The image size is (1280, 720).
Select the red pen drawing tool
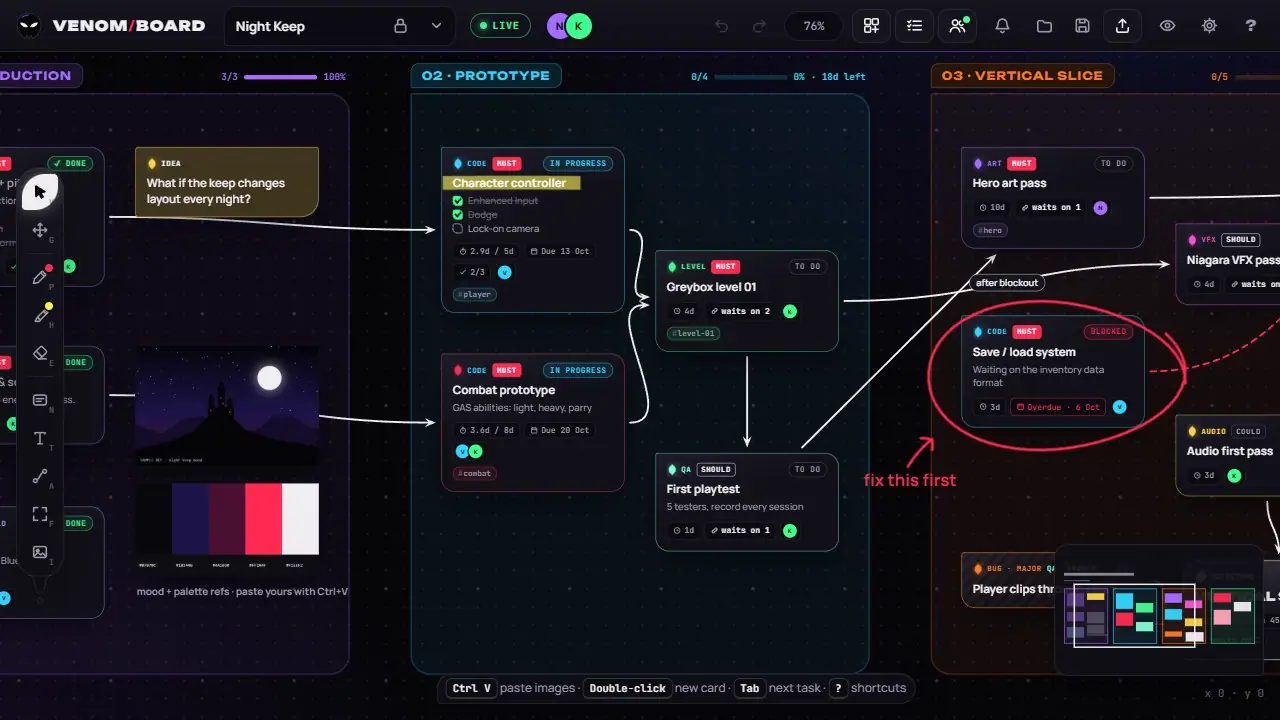pyautogui.click(x=40, y=276)
